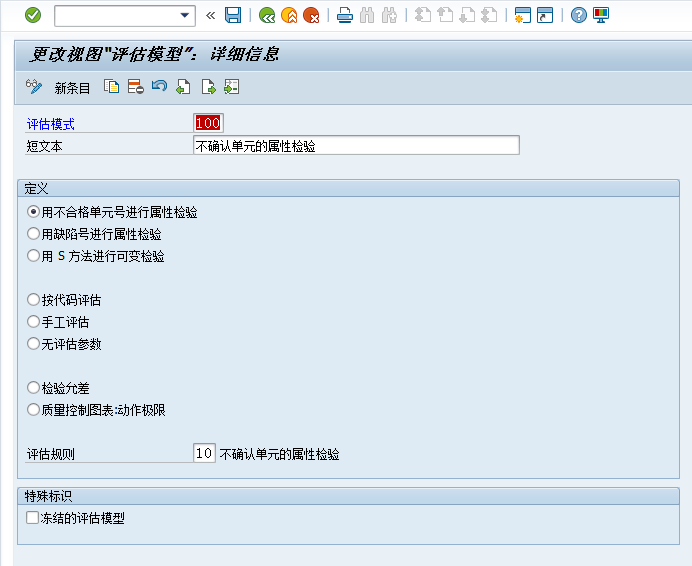Check the 冻结的评估模型 checkbox
692x566 pixels.
point(32,517)
